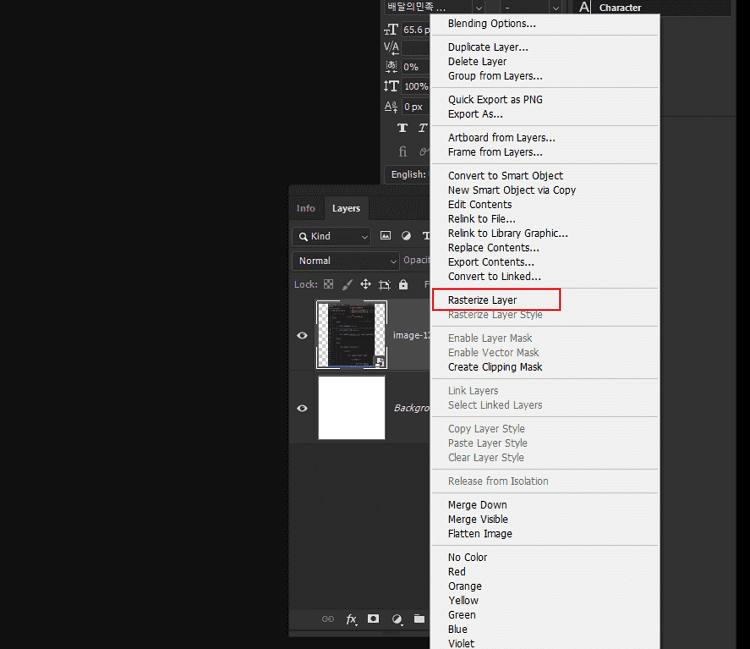Choose Relink to File item
This screenshot has height=649, width=750.
pos(545,219)
